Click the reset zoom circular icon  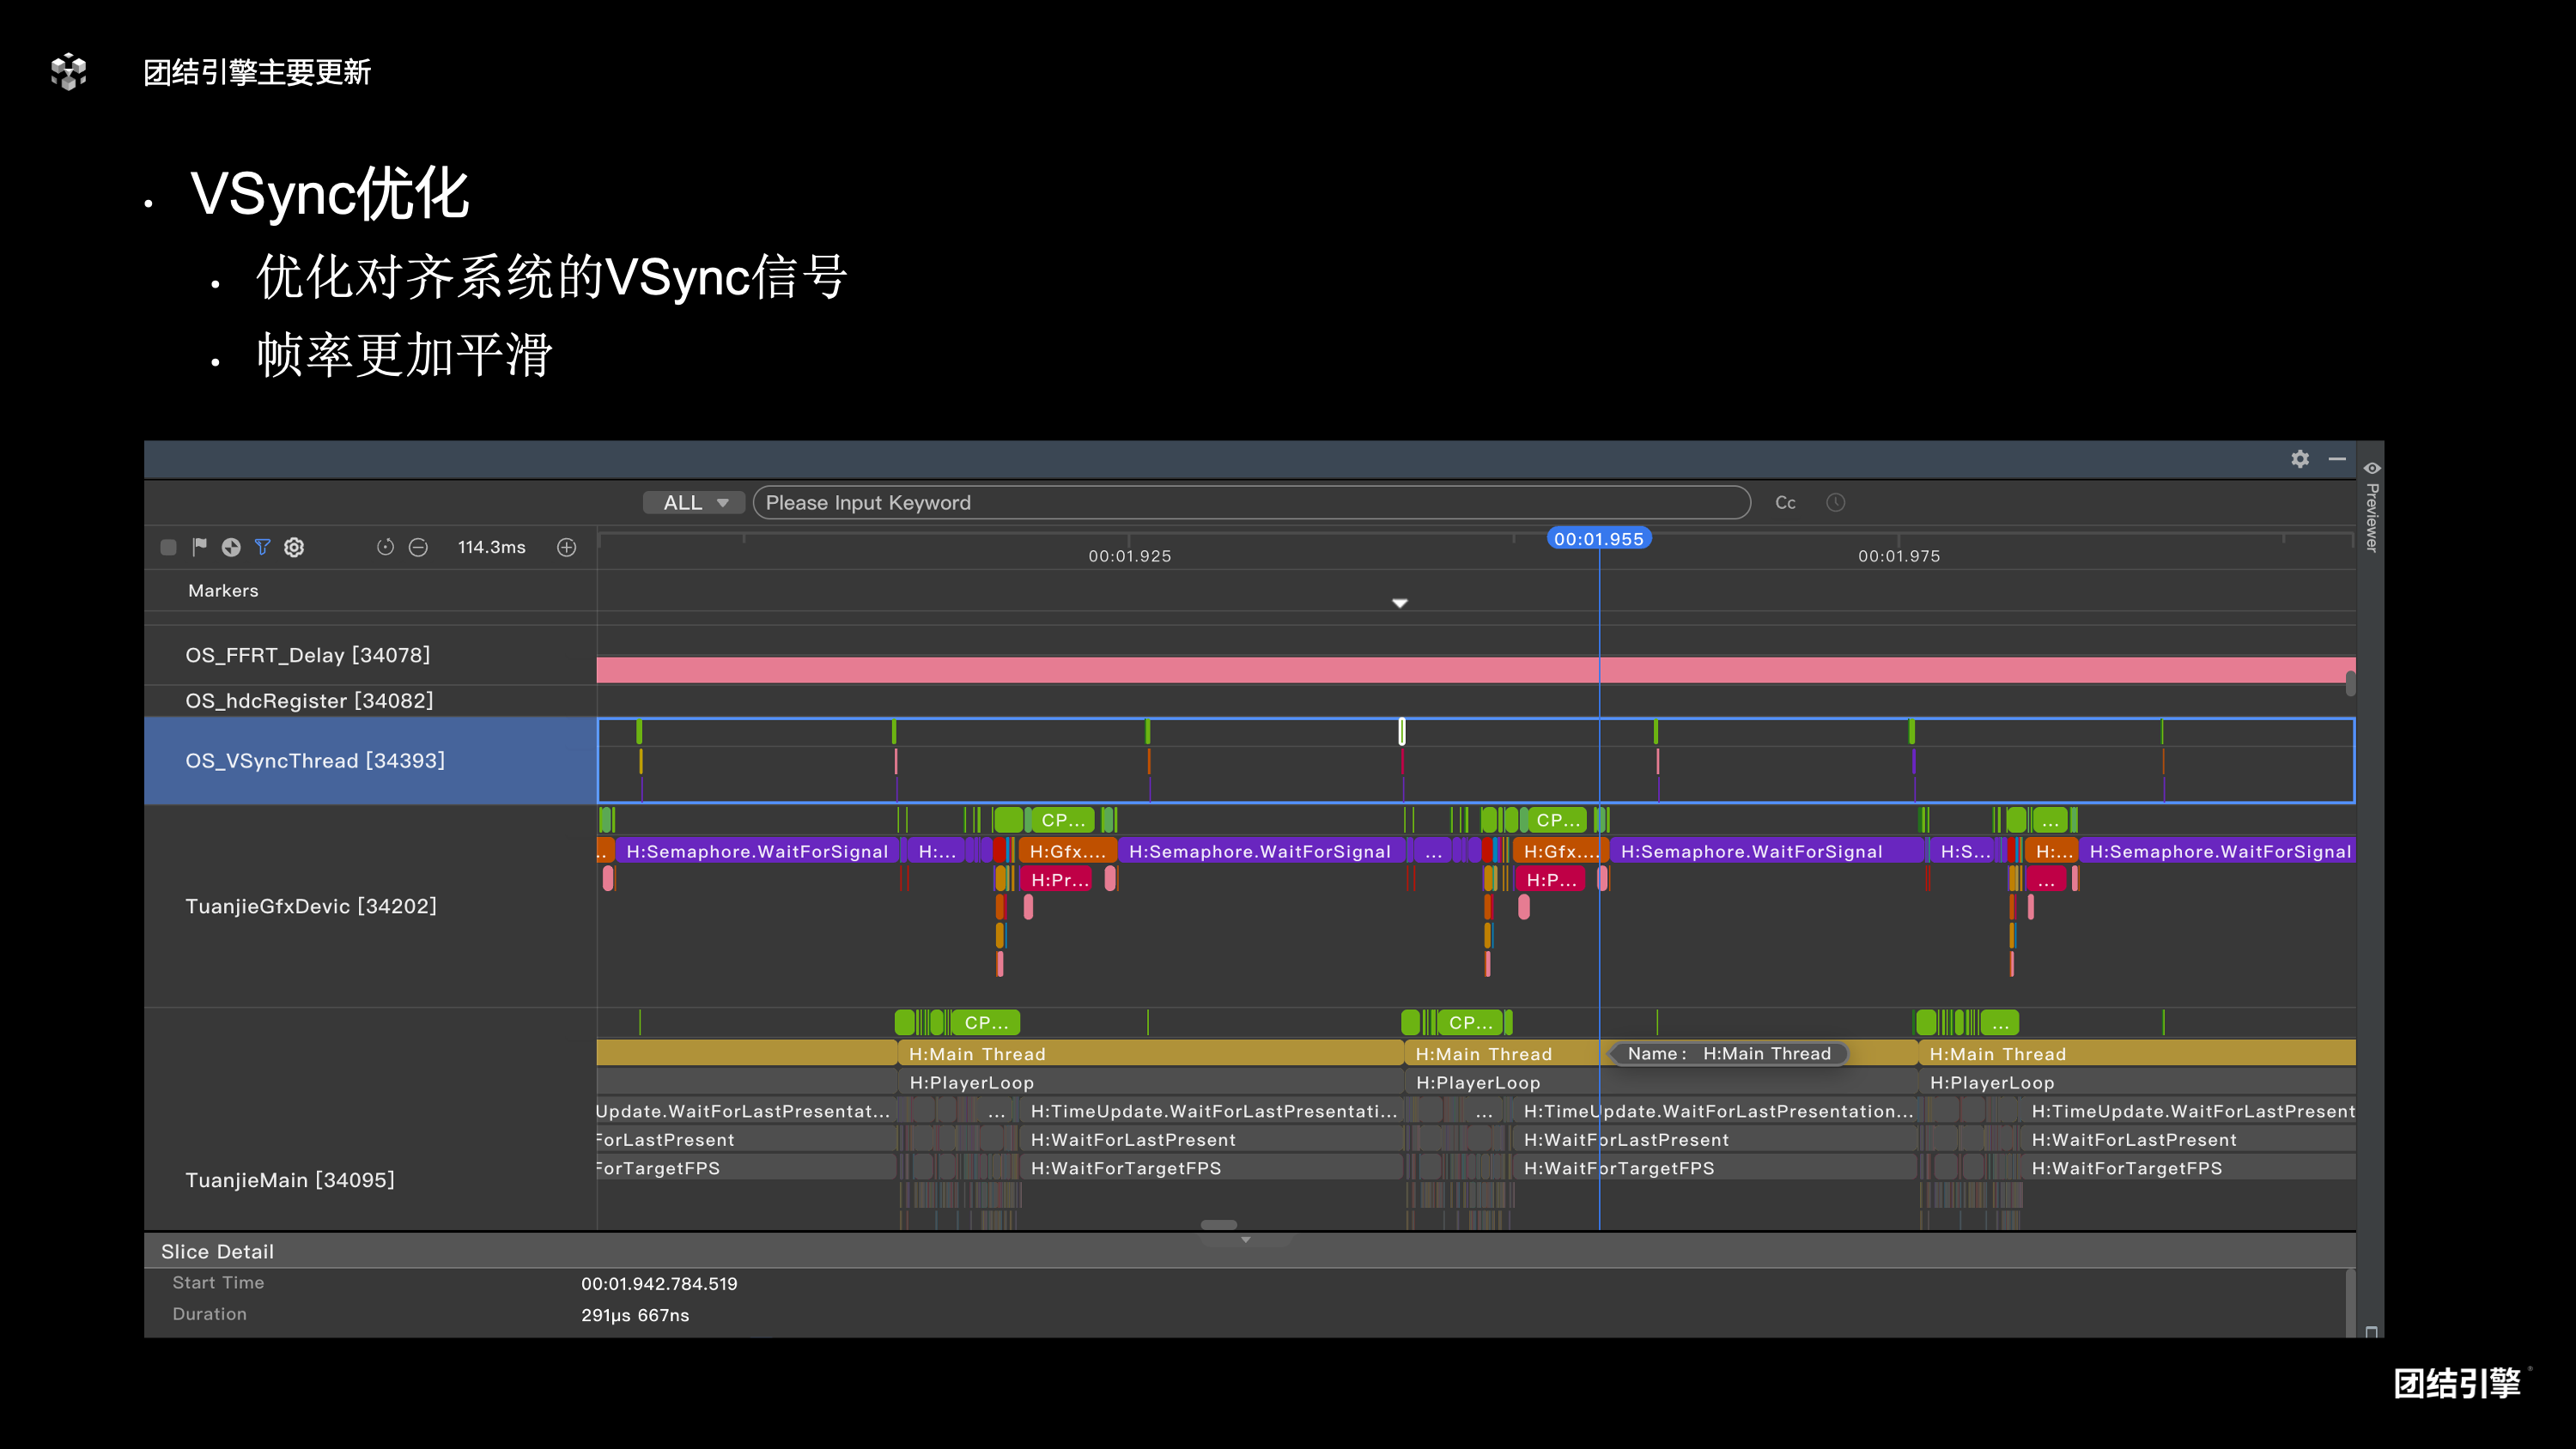[x=385, y=547]
